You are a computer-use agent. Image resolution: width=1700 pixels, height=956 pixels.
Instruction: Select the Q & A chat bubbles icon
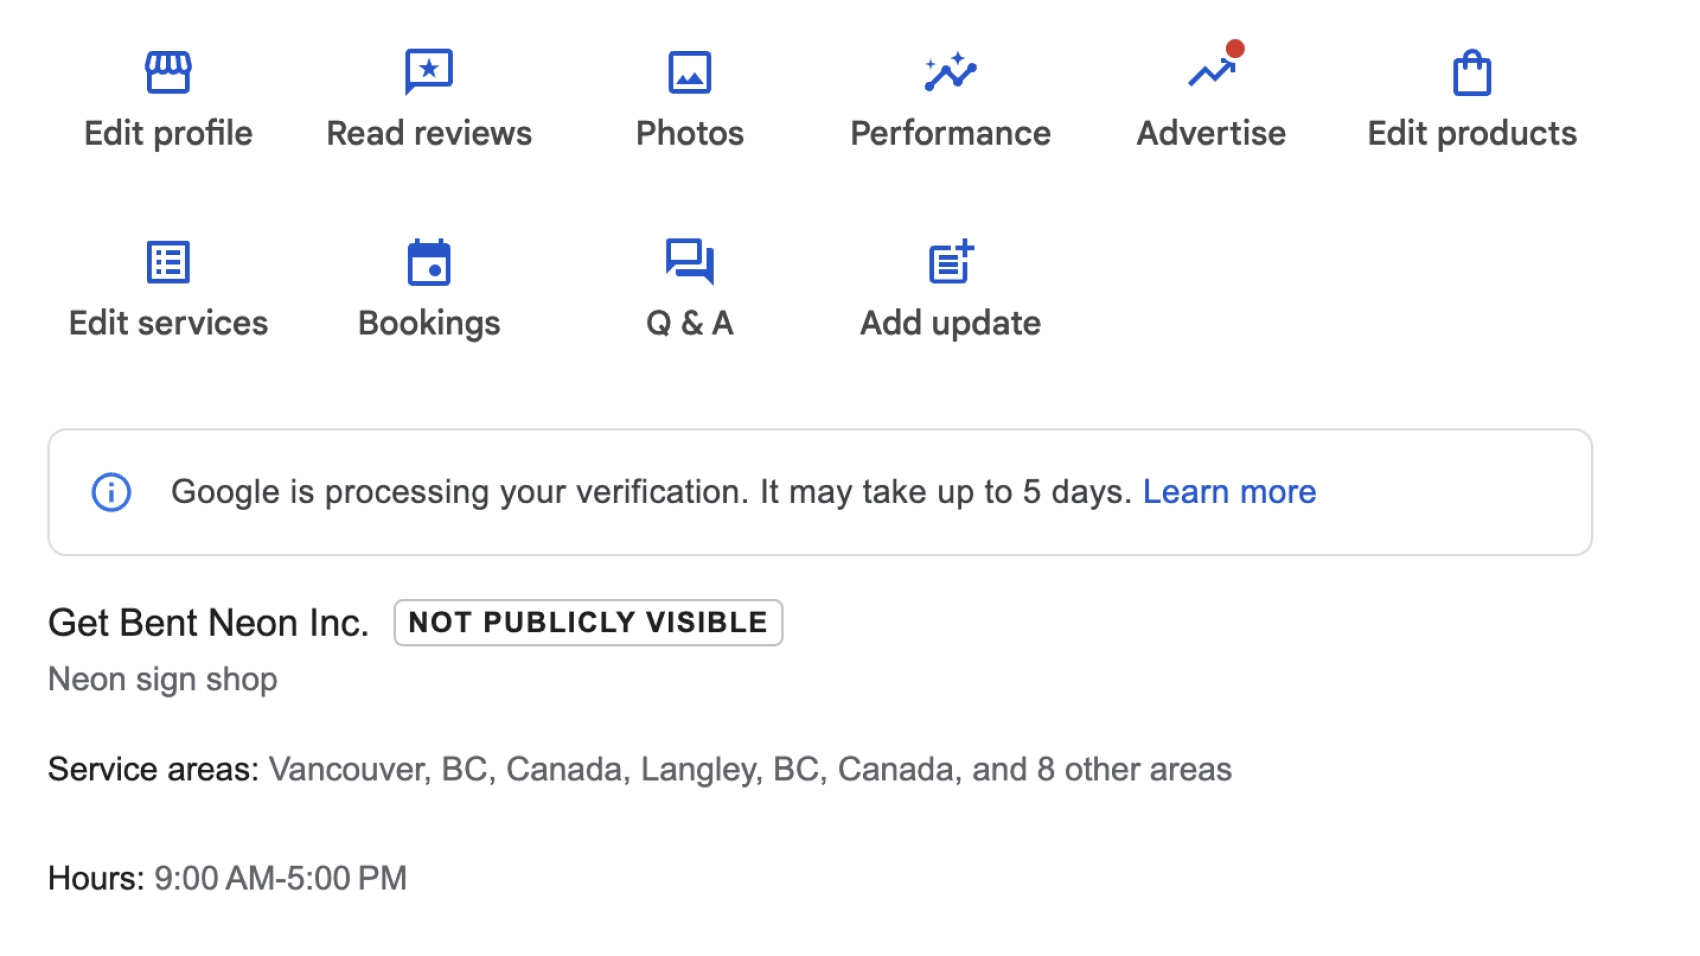[x=690, y=262]
